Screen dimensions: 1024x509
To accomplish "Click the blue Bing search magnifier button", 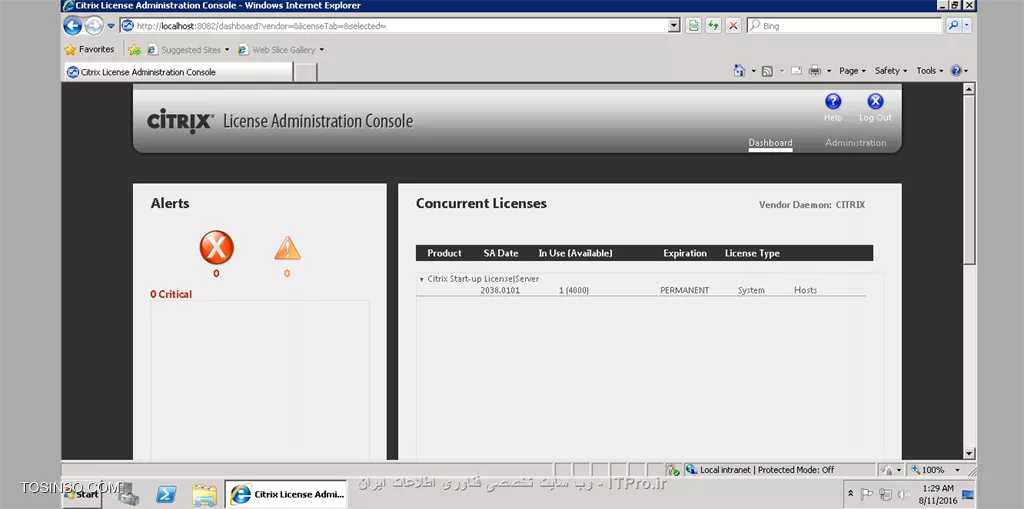I will 953,25.
